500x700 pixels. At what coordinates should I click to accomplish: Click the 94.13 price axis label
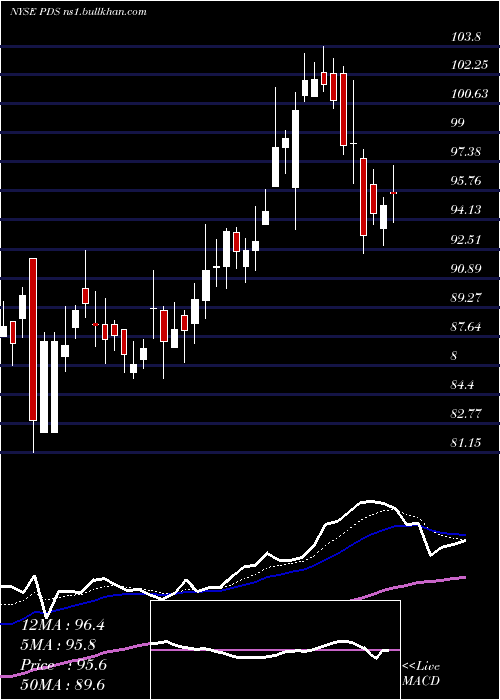tap(466, 210)
